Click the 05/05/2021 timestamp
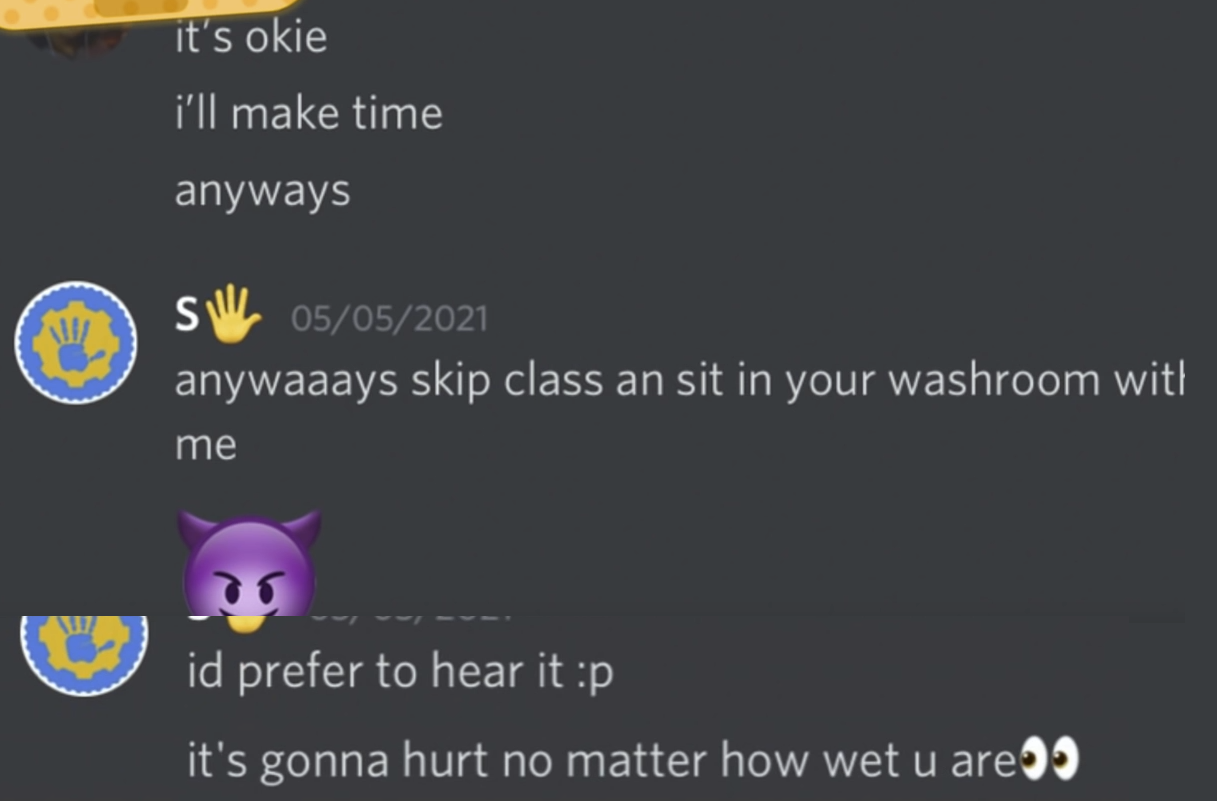The width and height of the screenshot is (1217, 801). click(389, 319)
